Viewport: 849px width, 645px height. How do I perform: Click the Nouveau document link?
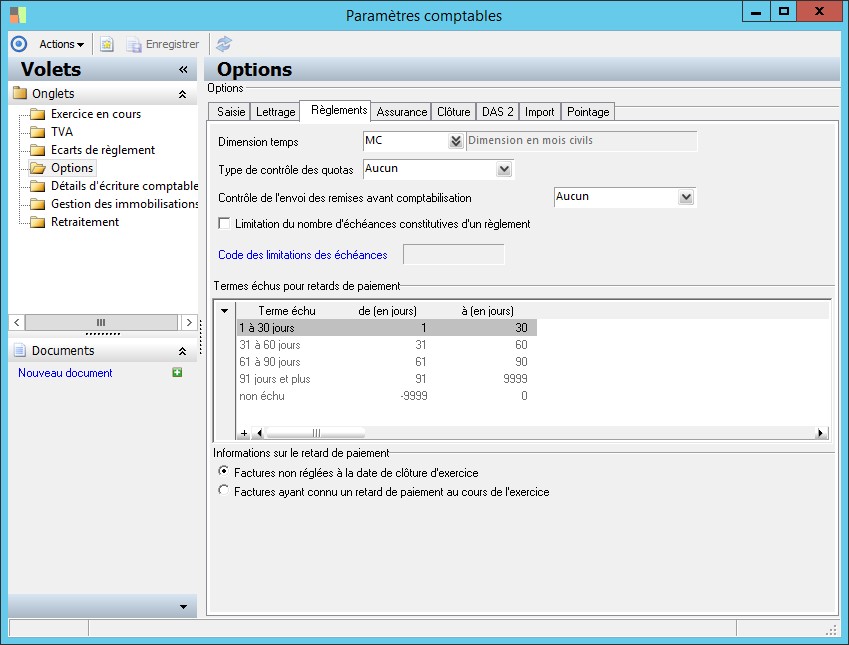tap(65, 373)
